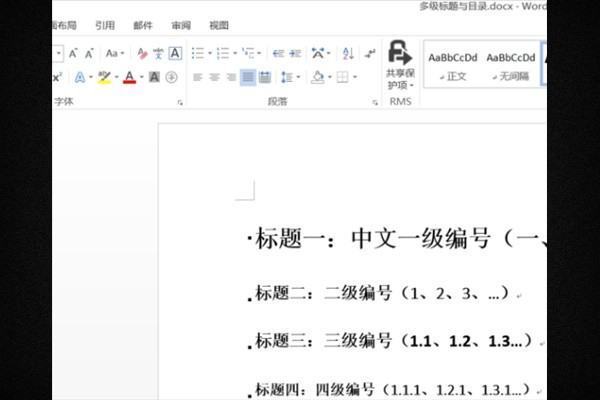Decrease paragraph indent
The image size is (600, 400).
point(278,53)
